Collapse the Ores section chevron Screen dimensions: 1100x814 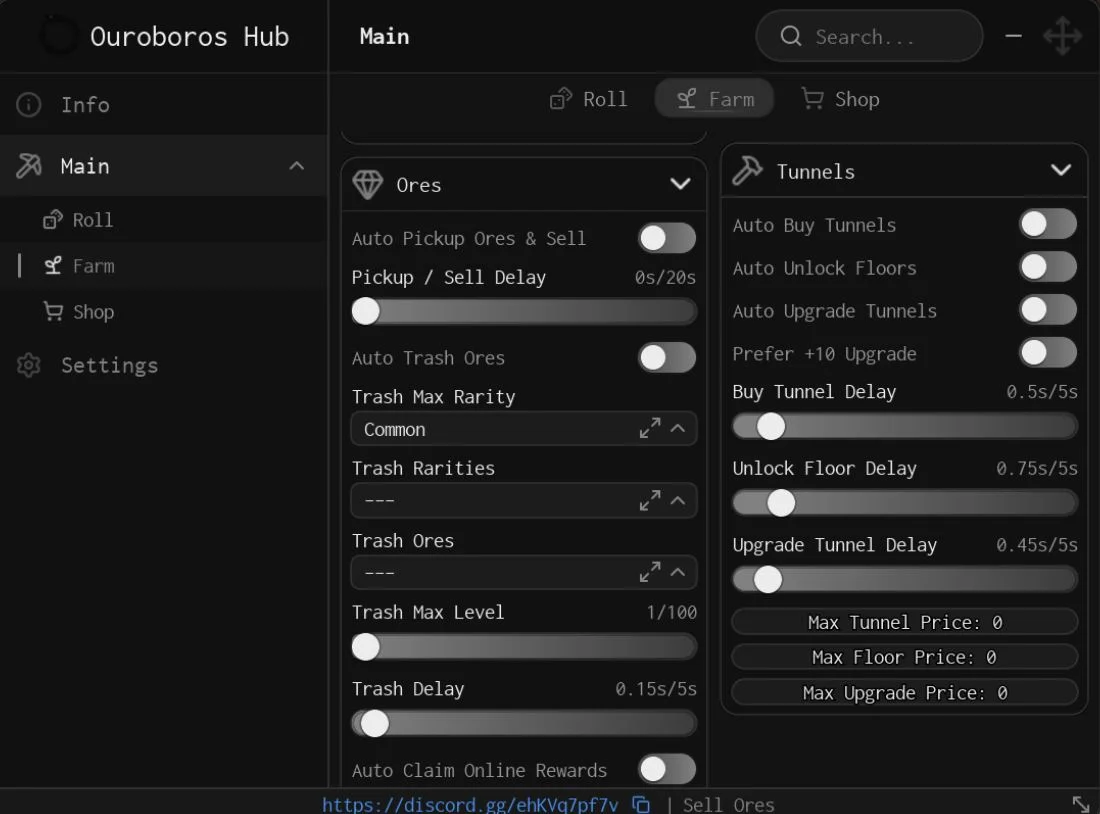[x=680, y=184]
